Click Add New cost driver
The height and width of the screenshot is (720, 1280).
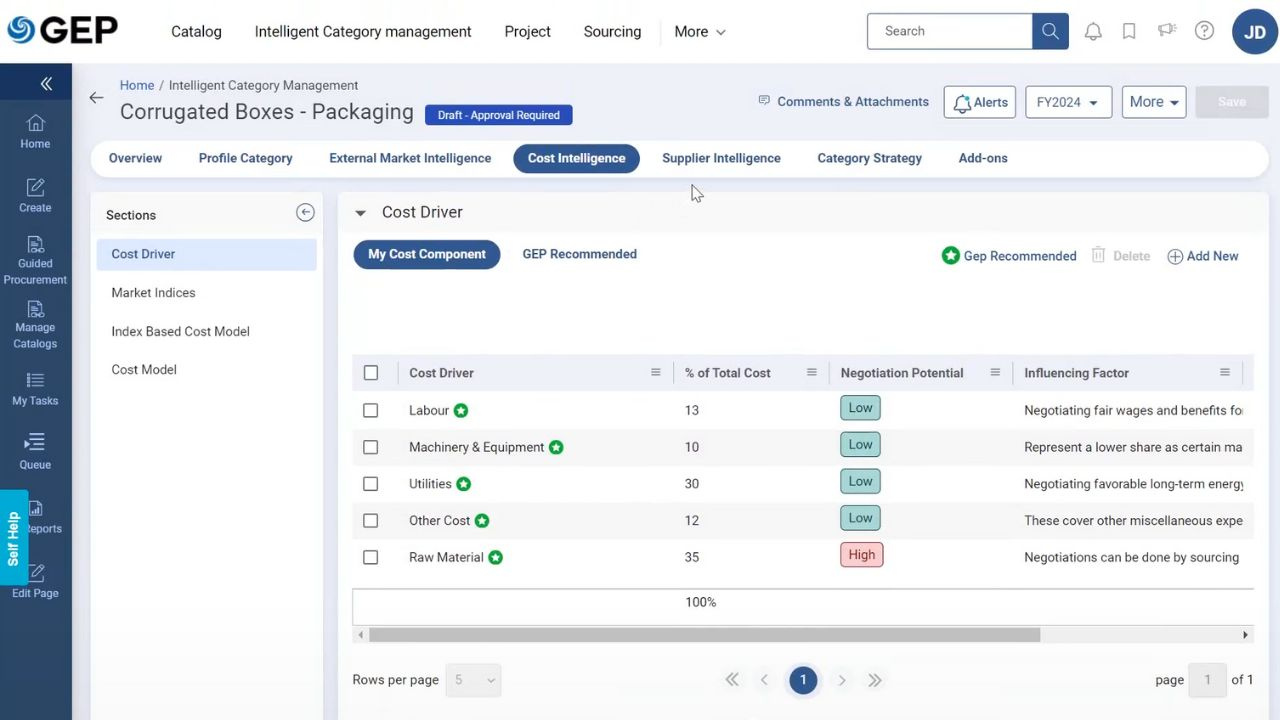pyautogui.click(x=1203, y=256)
